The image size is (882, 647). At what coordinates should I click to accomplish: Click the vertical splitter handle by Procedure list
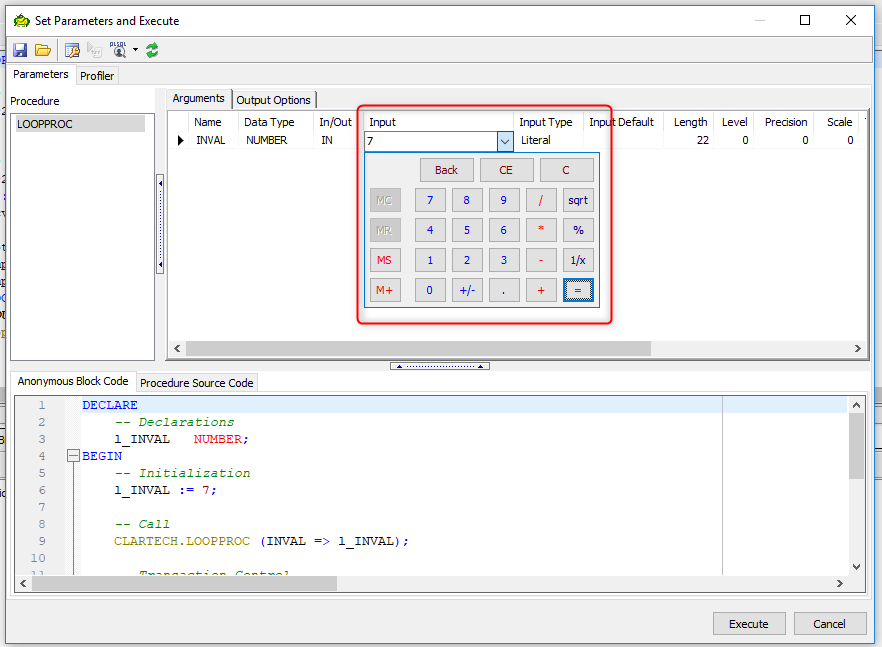coord(160,224)
